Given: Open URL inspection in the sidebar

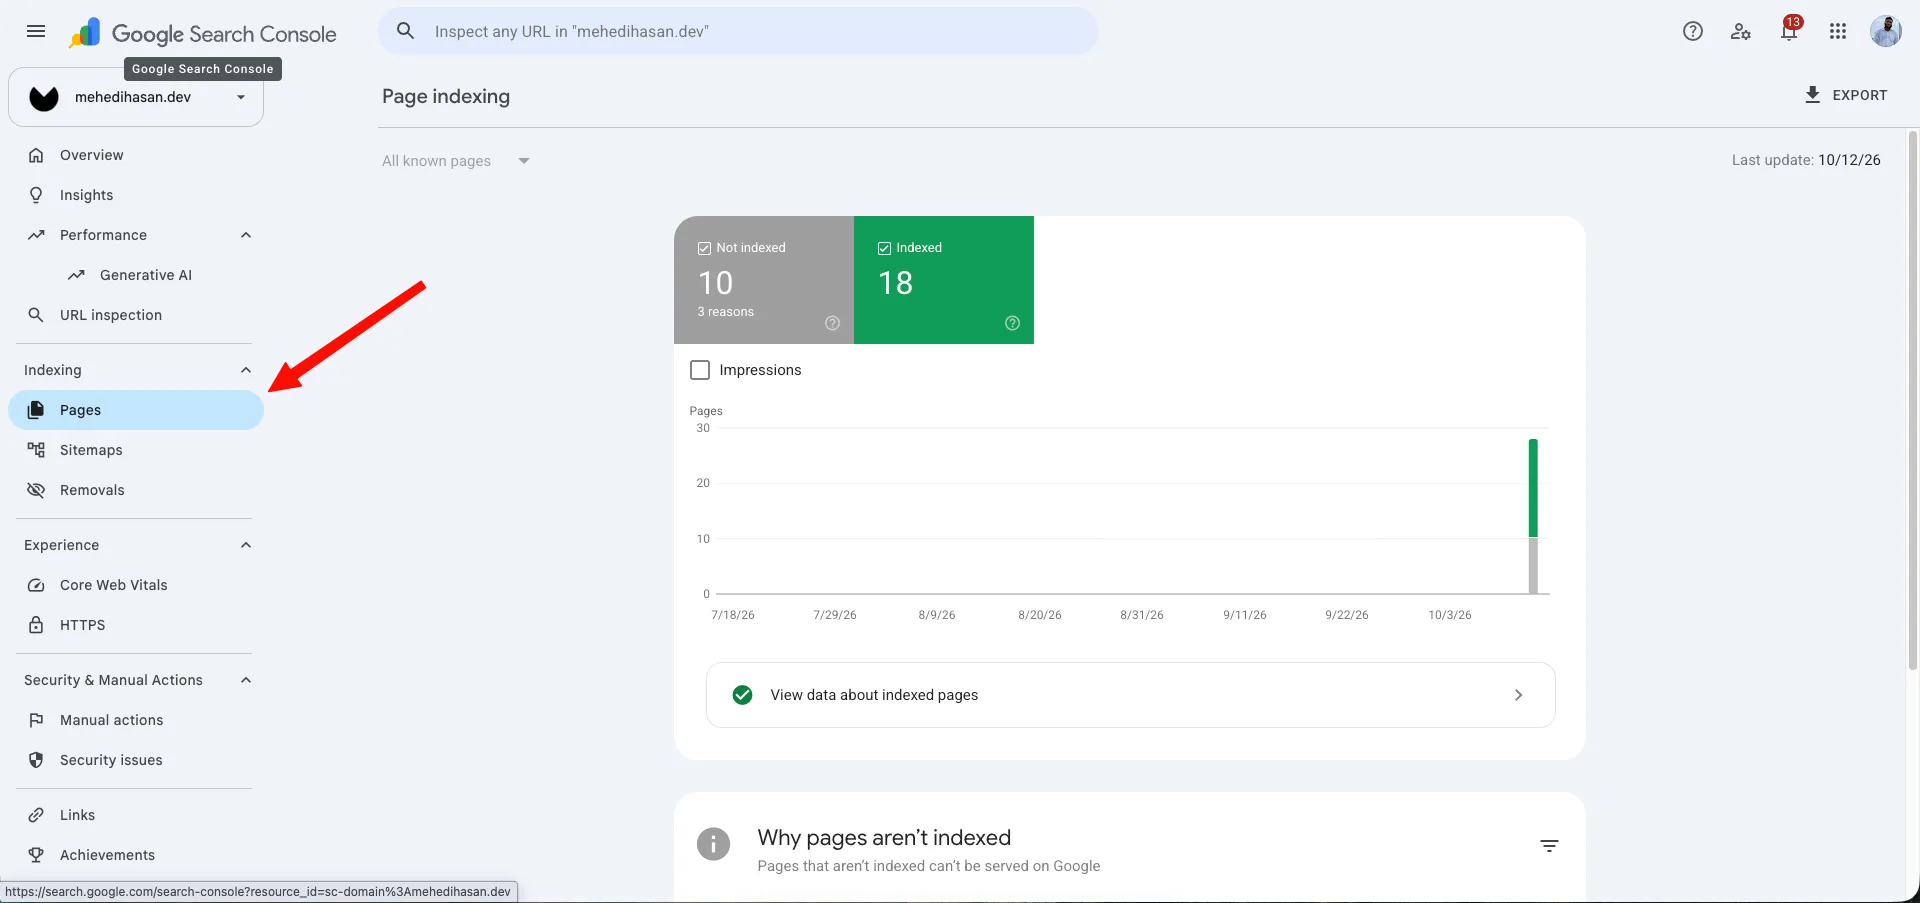Looking at the screenshot, I should click(136, 315).
